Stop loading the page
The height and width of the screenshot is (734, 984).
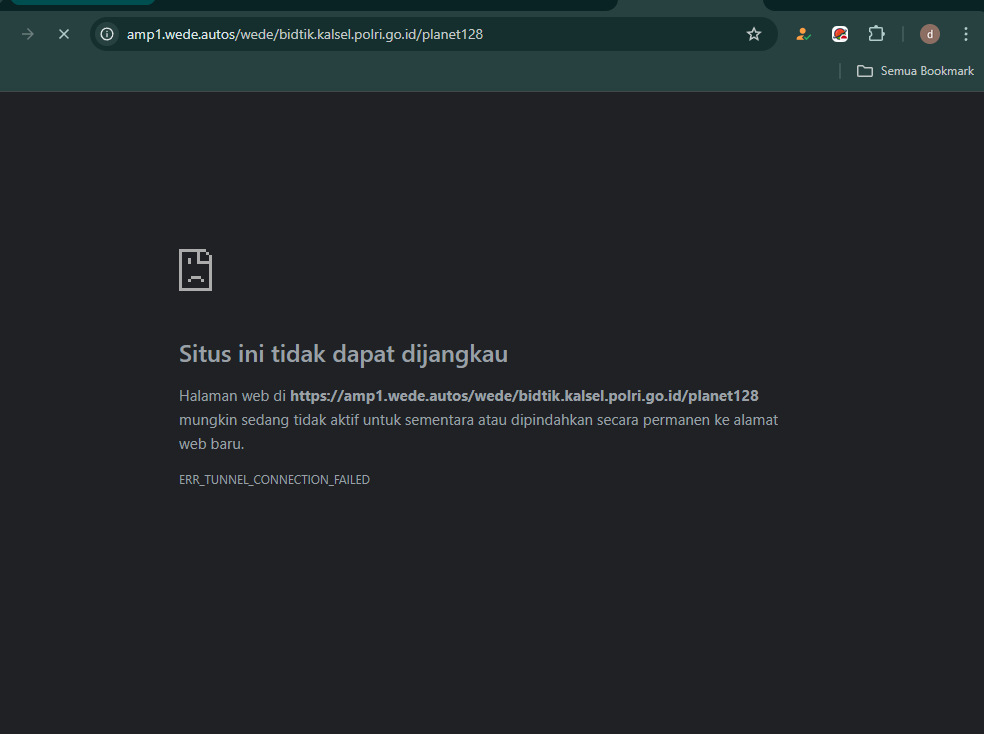[x=64, y=34]
